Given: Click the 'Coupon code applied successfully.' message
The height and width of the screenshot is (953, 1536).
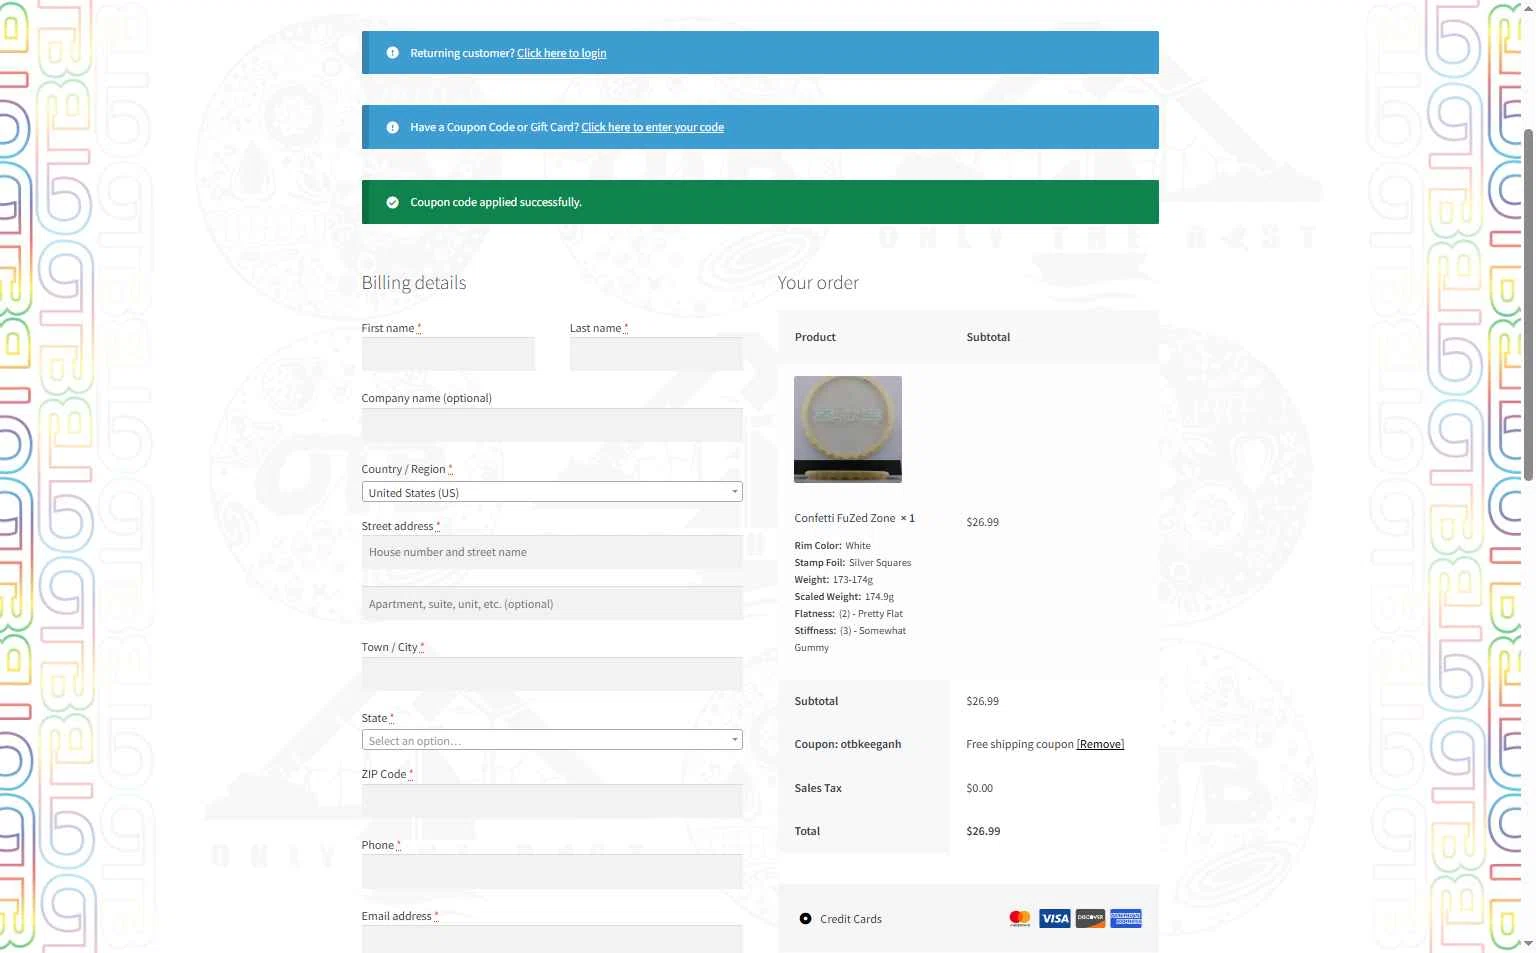Looking at the screenshot, I should coord(496,202).
